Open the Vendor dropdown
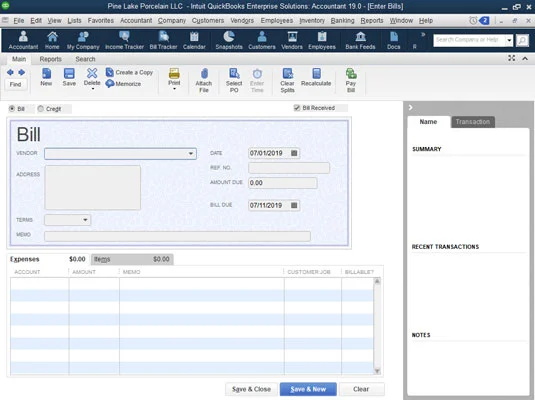This screenshot has height=400, width=535. pos(191,154)
